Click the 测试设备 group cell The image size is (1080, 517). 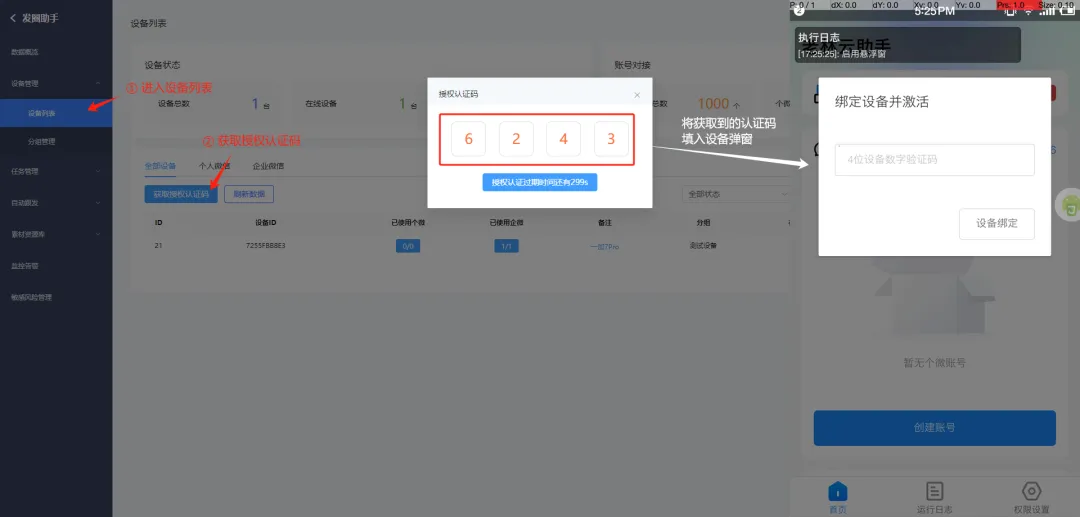click(x=703, y=246)
